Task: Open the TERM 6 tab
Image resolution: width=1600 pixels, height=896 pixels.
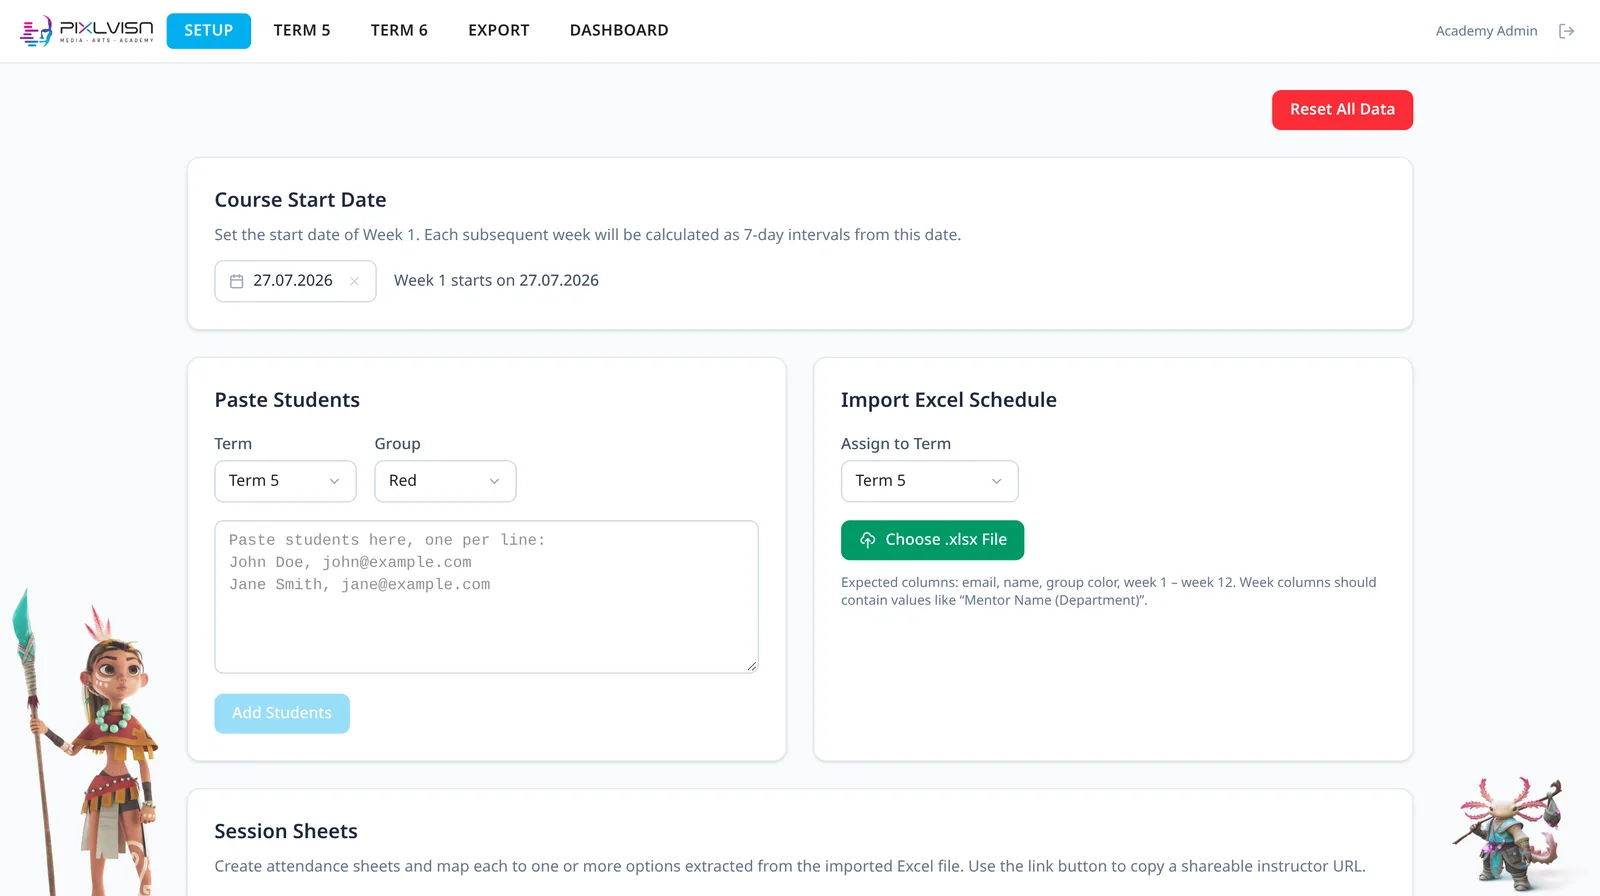Action: 399,31
